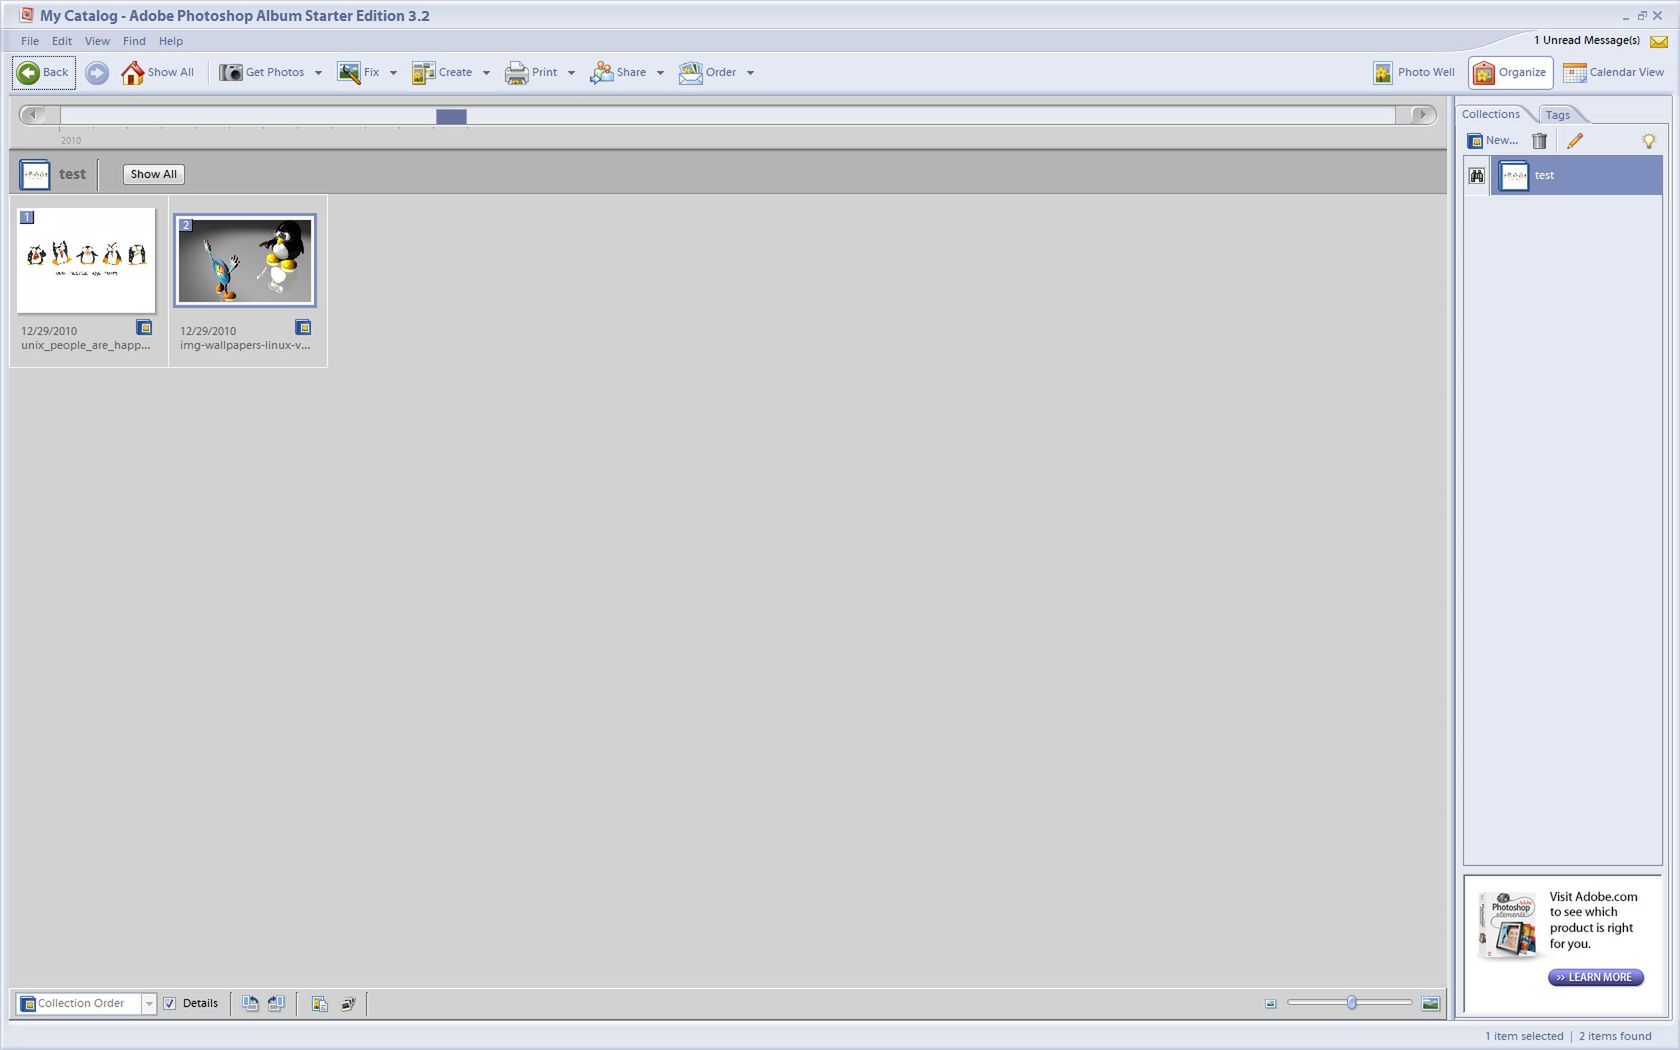Click the Photoshop Elements product image
Image resolution: width=1680 pixels, height=1050 pixels.
[x=1509, y=925]
